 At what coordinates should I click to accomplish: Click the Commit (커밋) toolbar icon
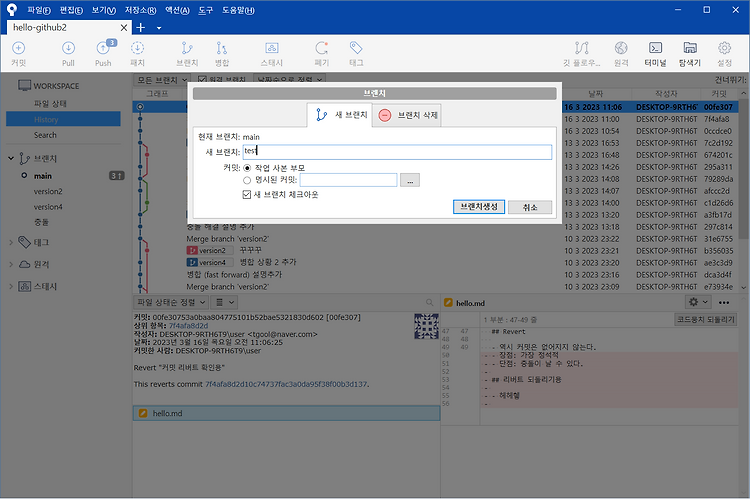click(18, 49)
